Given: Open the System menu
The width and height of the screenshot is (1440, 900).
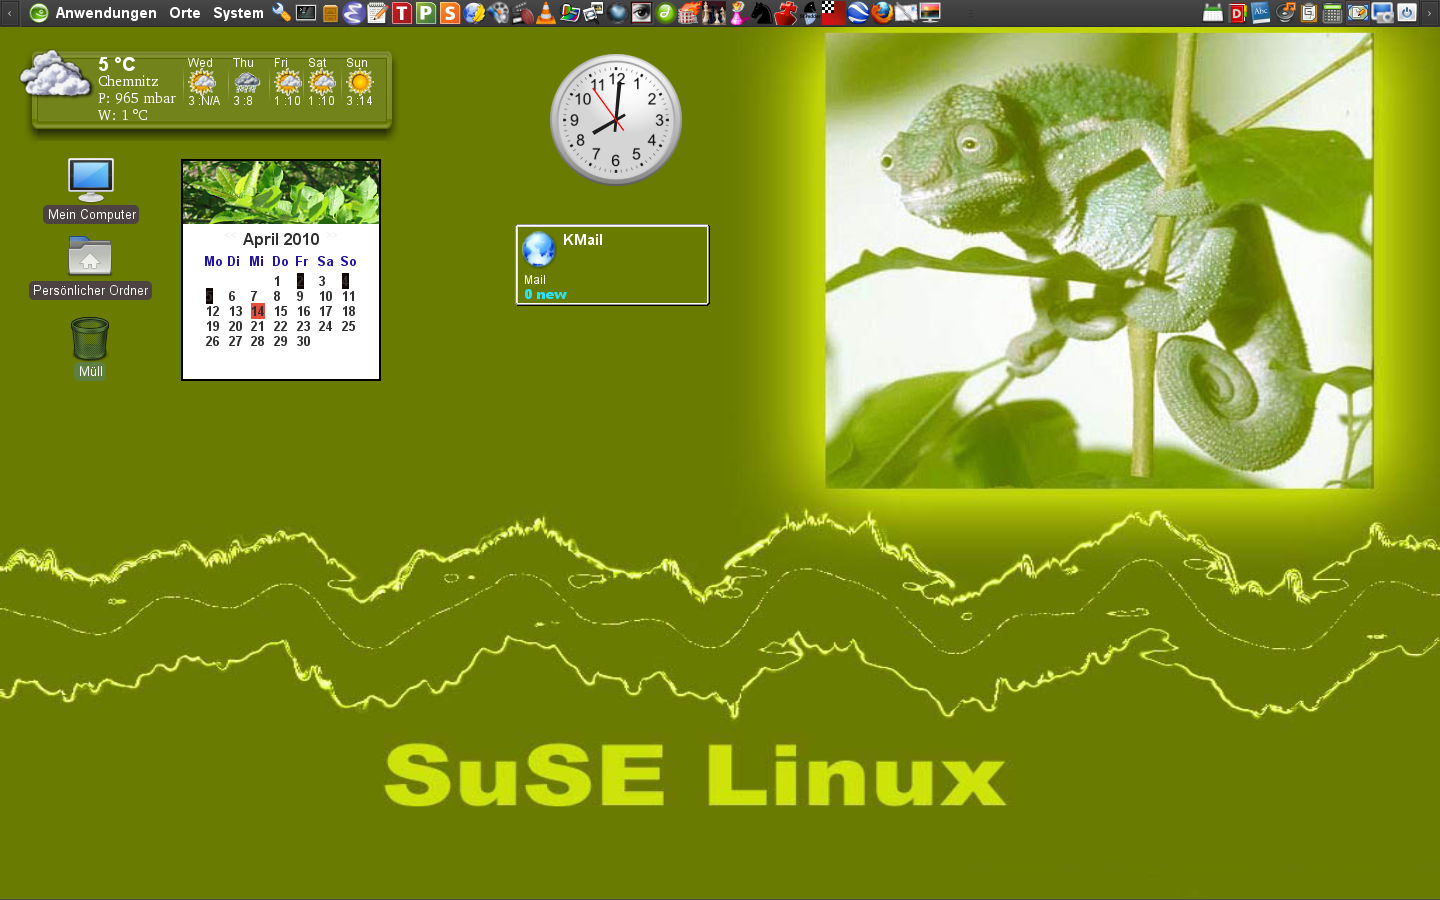Looking at the screenshot, I should coord(238,13).
